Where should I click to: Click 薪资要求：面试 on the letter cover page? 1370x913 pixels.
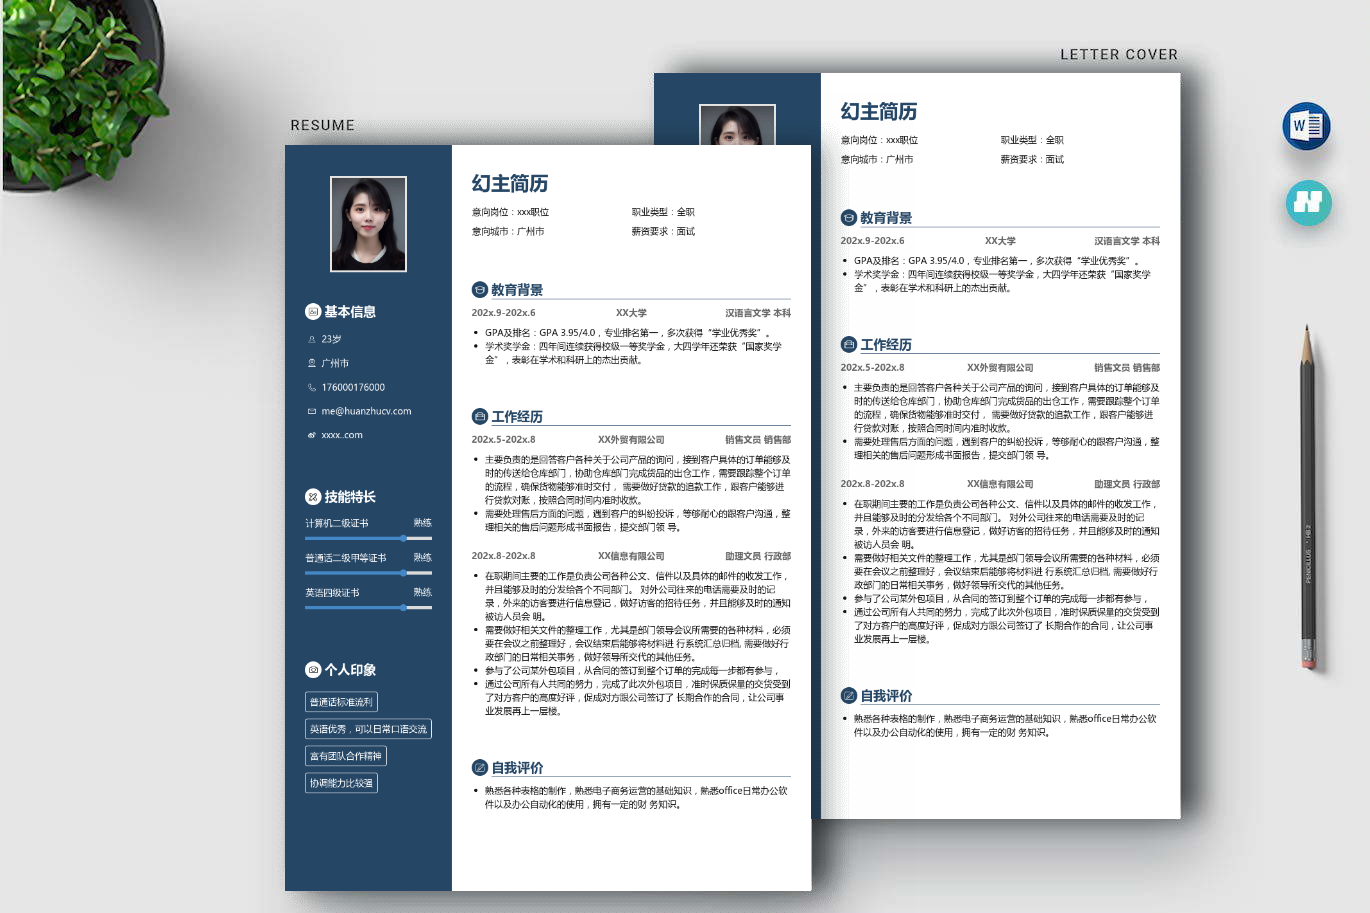tap(1032, 160)
